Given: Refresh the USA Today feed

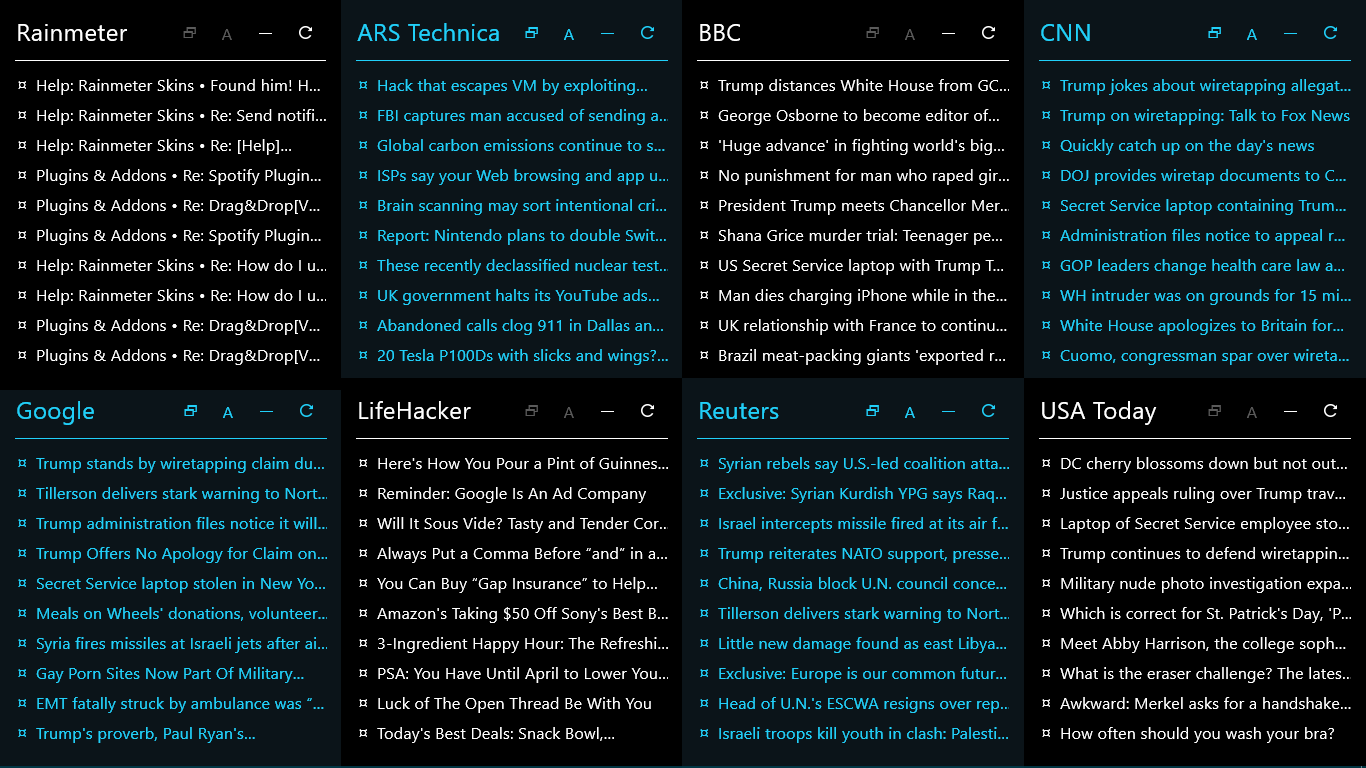Looking at the screenshot, I should click(x=1331, y=411).
